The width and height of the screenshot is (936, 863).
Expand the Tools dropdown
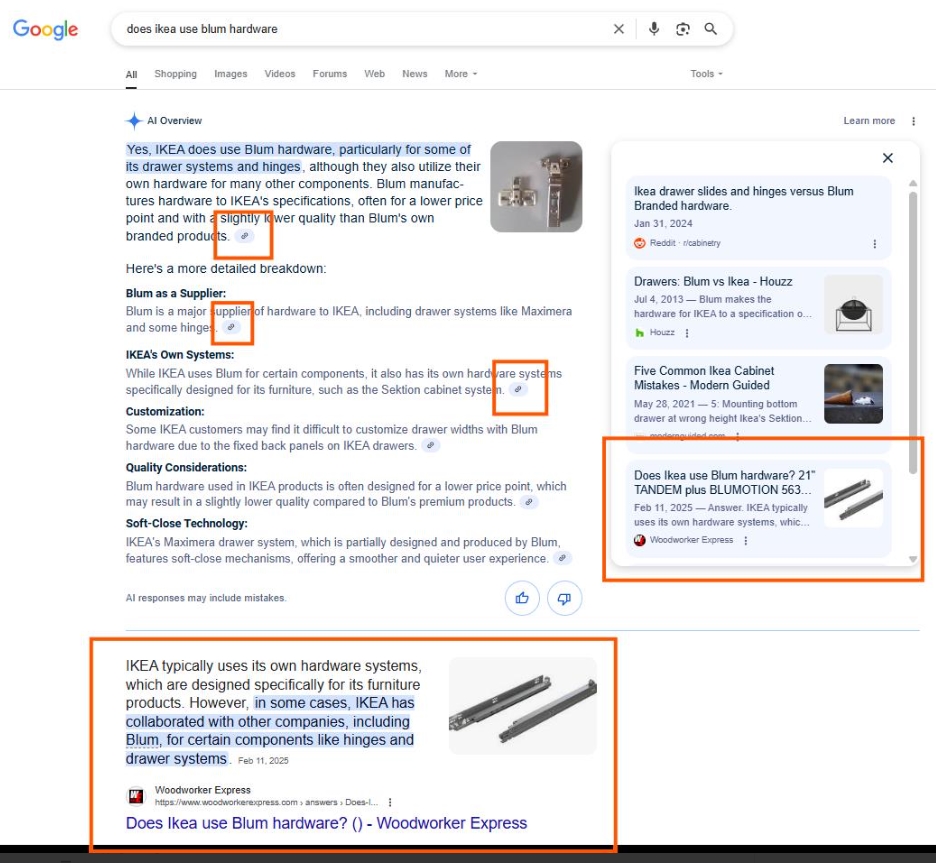click(706, 74)
